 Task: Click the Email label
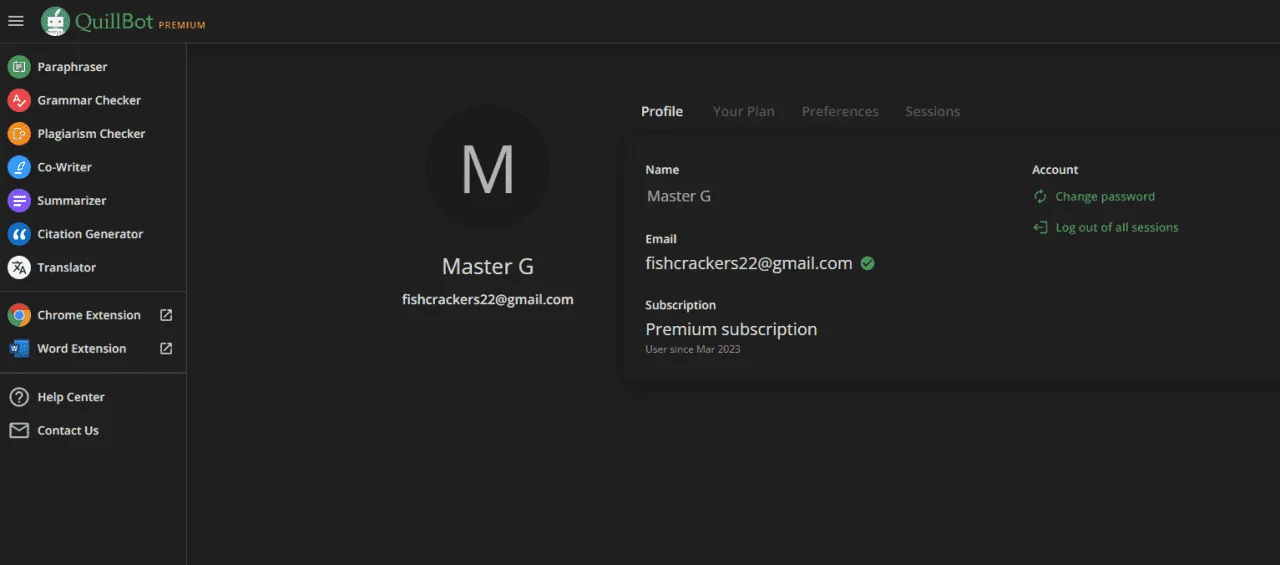[661, 239]
